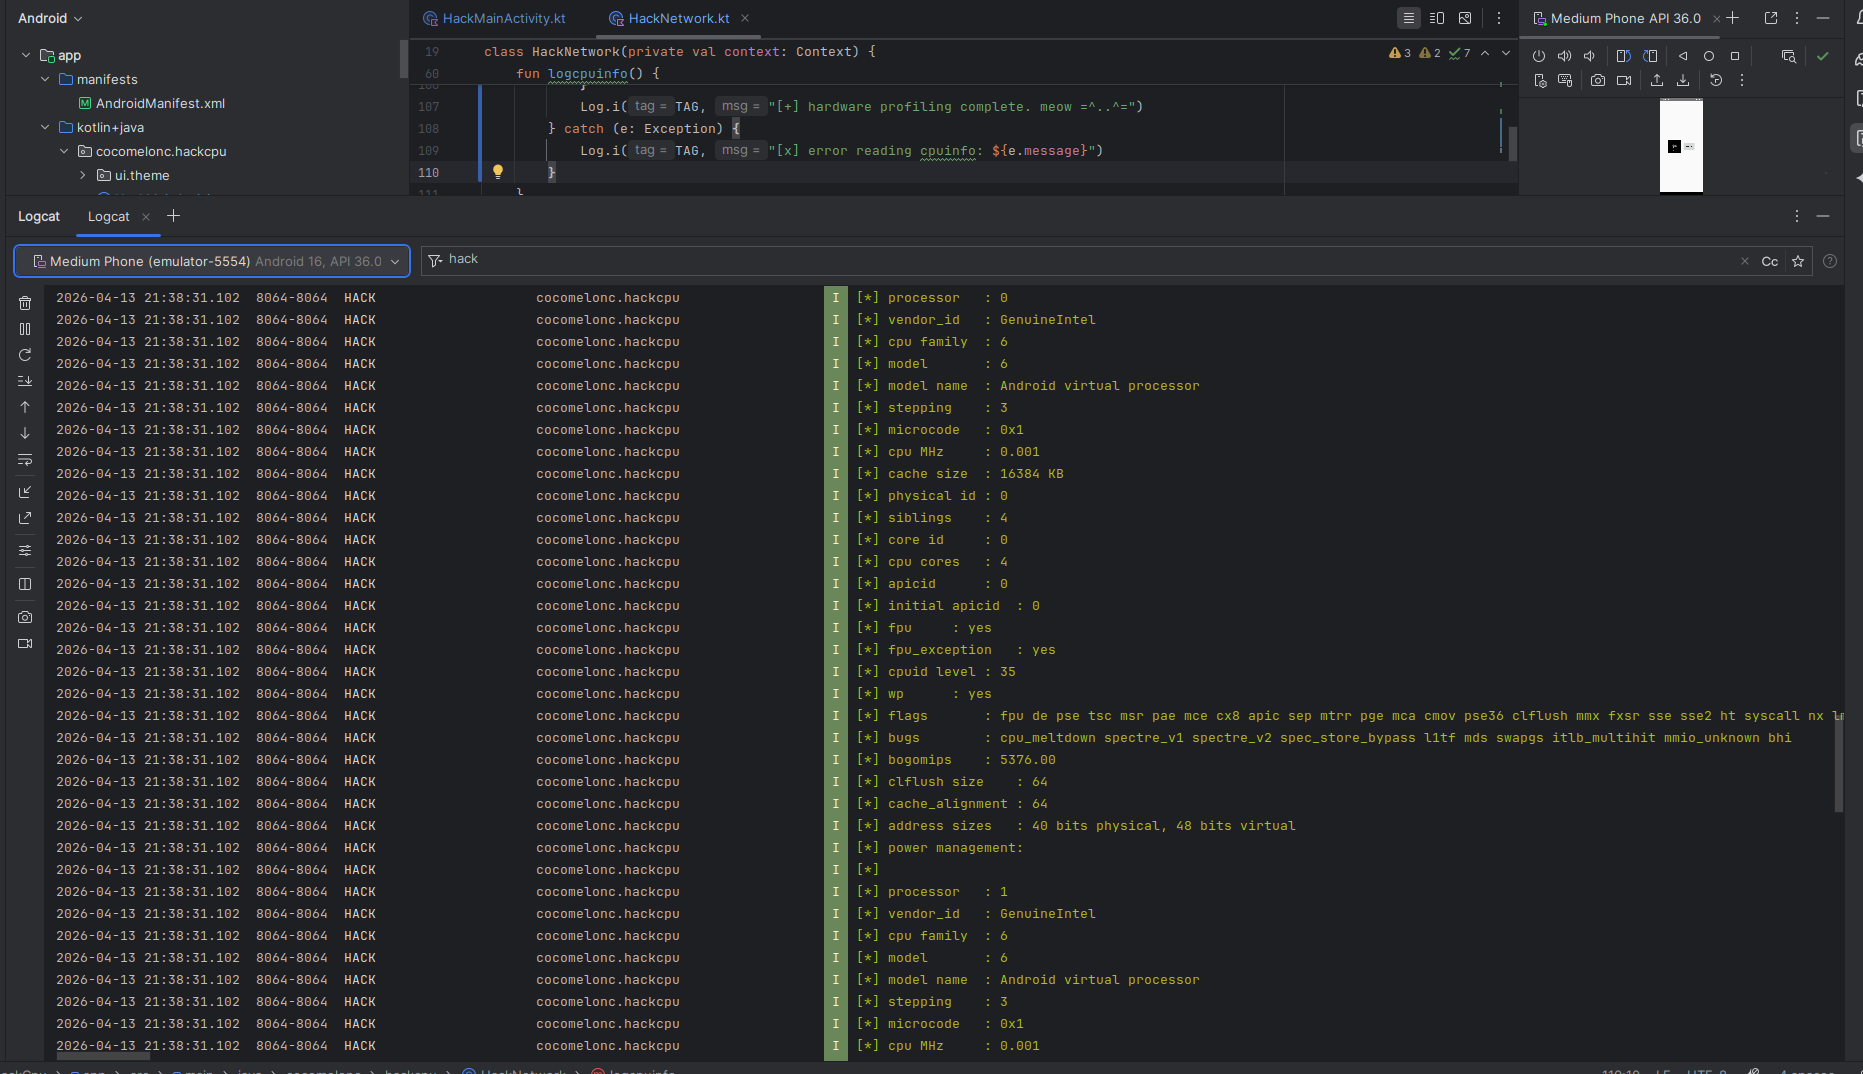Take emulator screenshot from toolbar
The image size is (1863, 1074).
(x=1598, y=81)
